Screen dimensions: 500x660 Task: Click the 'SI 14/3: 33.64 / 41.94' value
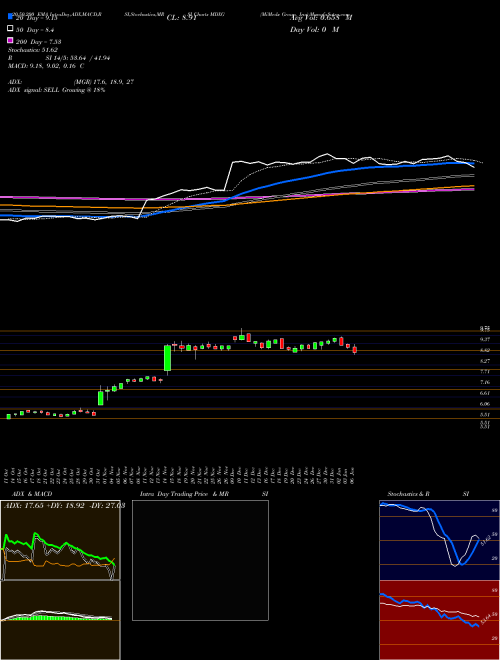[78, 58]
